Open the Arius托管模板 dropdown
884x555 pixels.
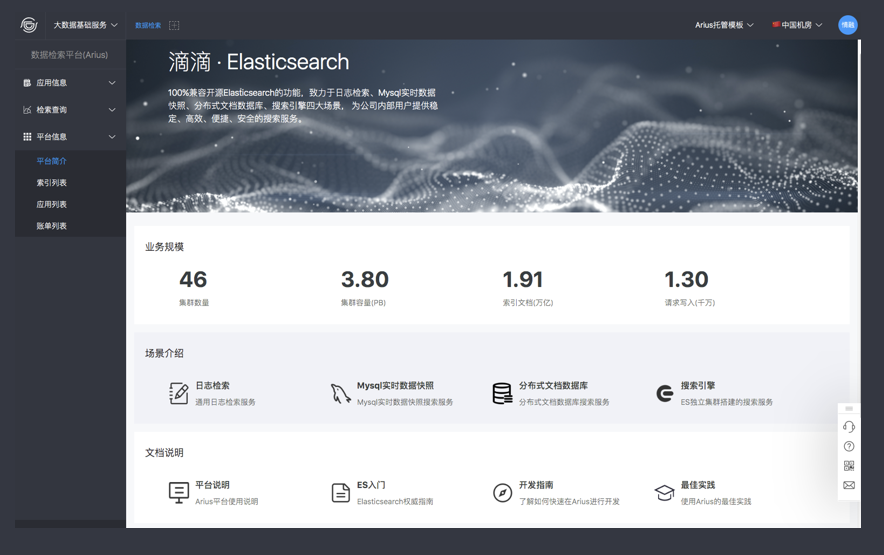click(724, 25)
